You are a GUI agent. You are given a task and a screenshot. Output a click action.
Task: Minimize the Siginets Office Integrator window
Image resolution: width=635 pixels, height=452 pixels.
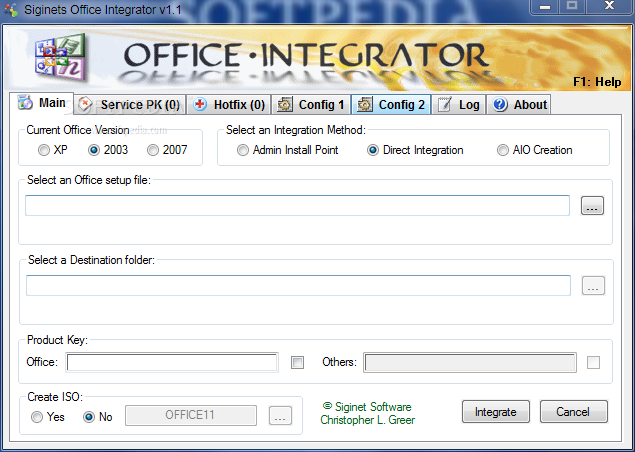[545, 7]
